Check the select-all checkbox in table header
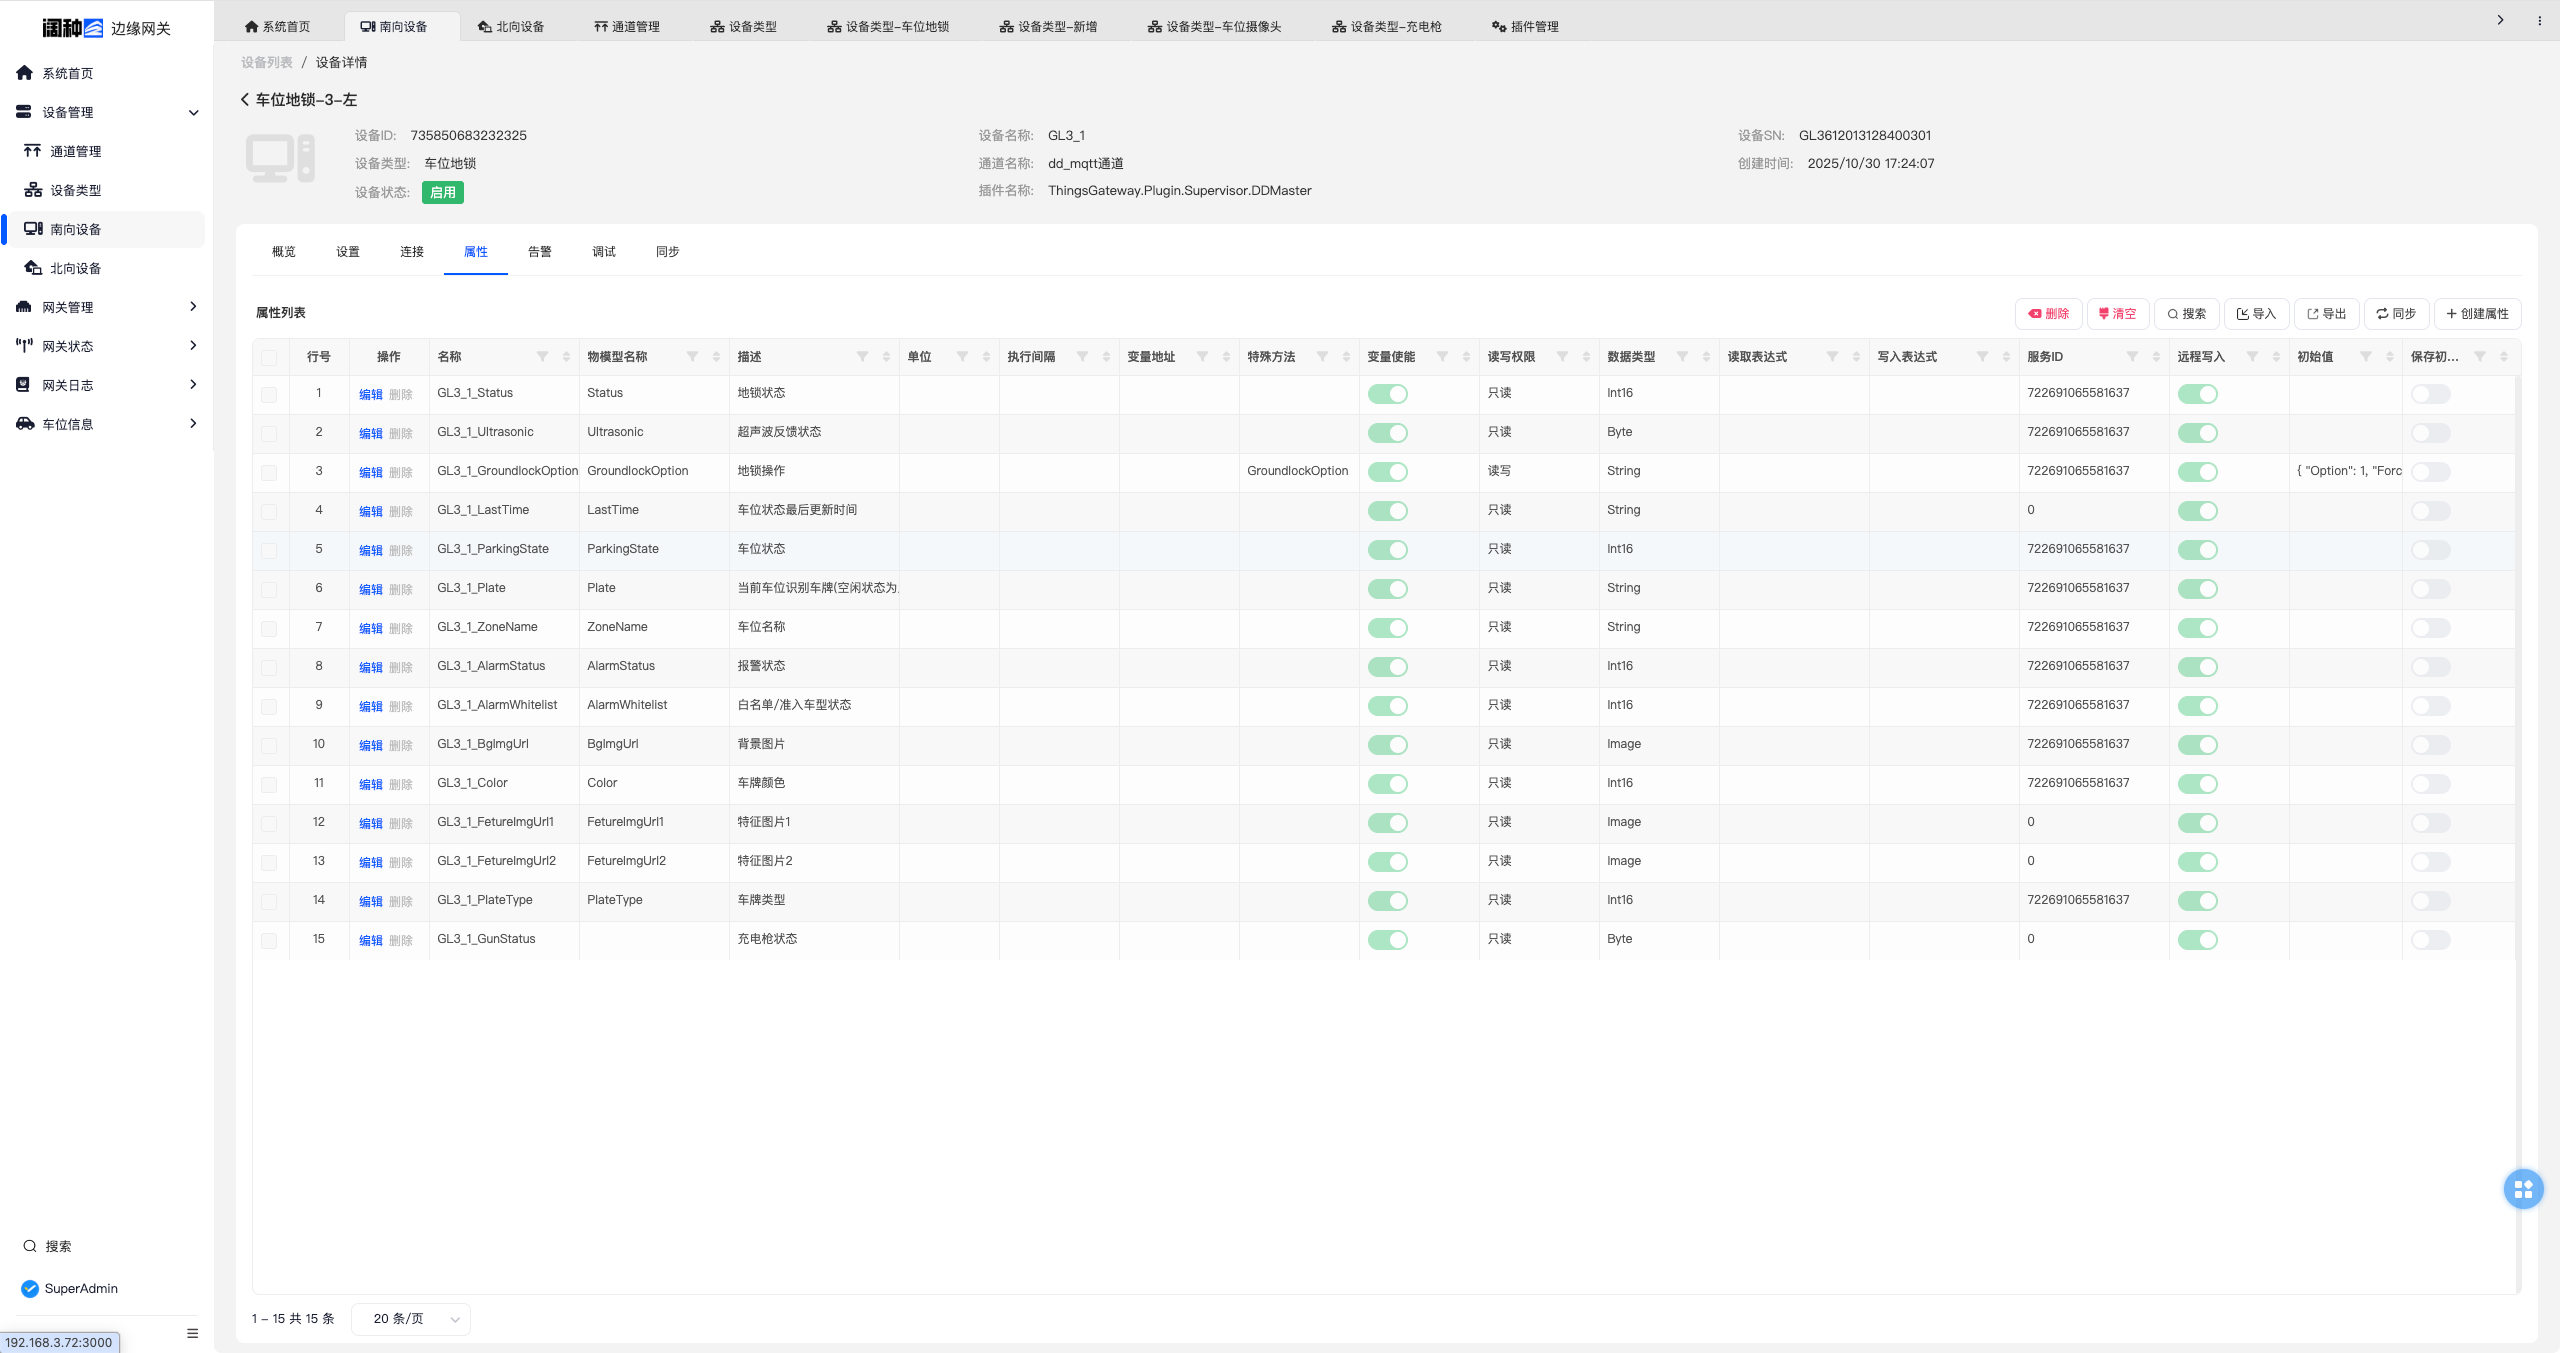This screenshot has width=2560, height=1353. coord(269,357)
